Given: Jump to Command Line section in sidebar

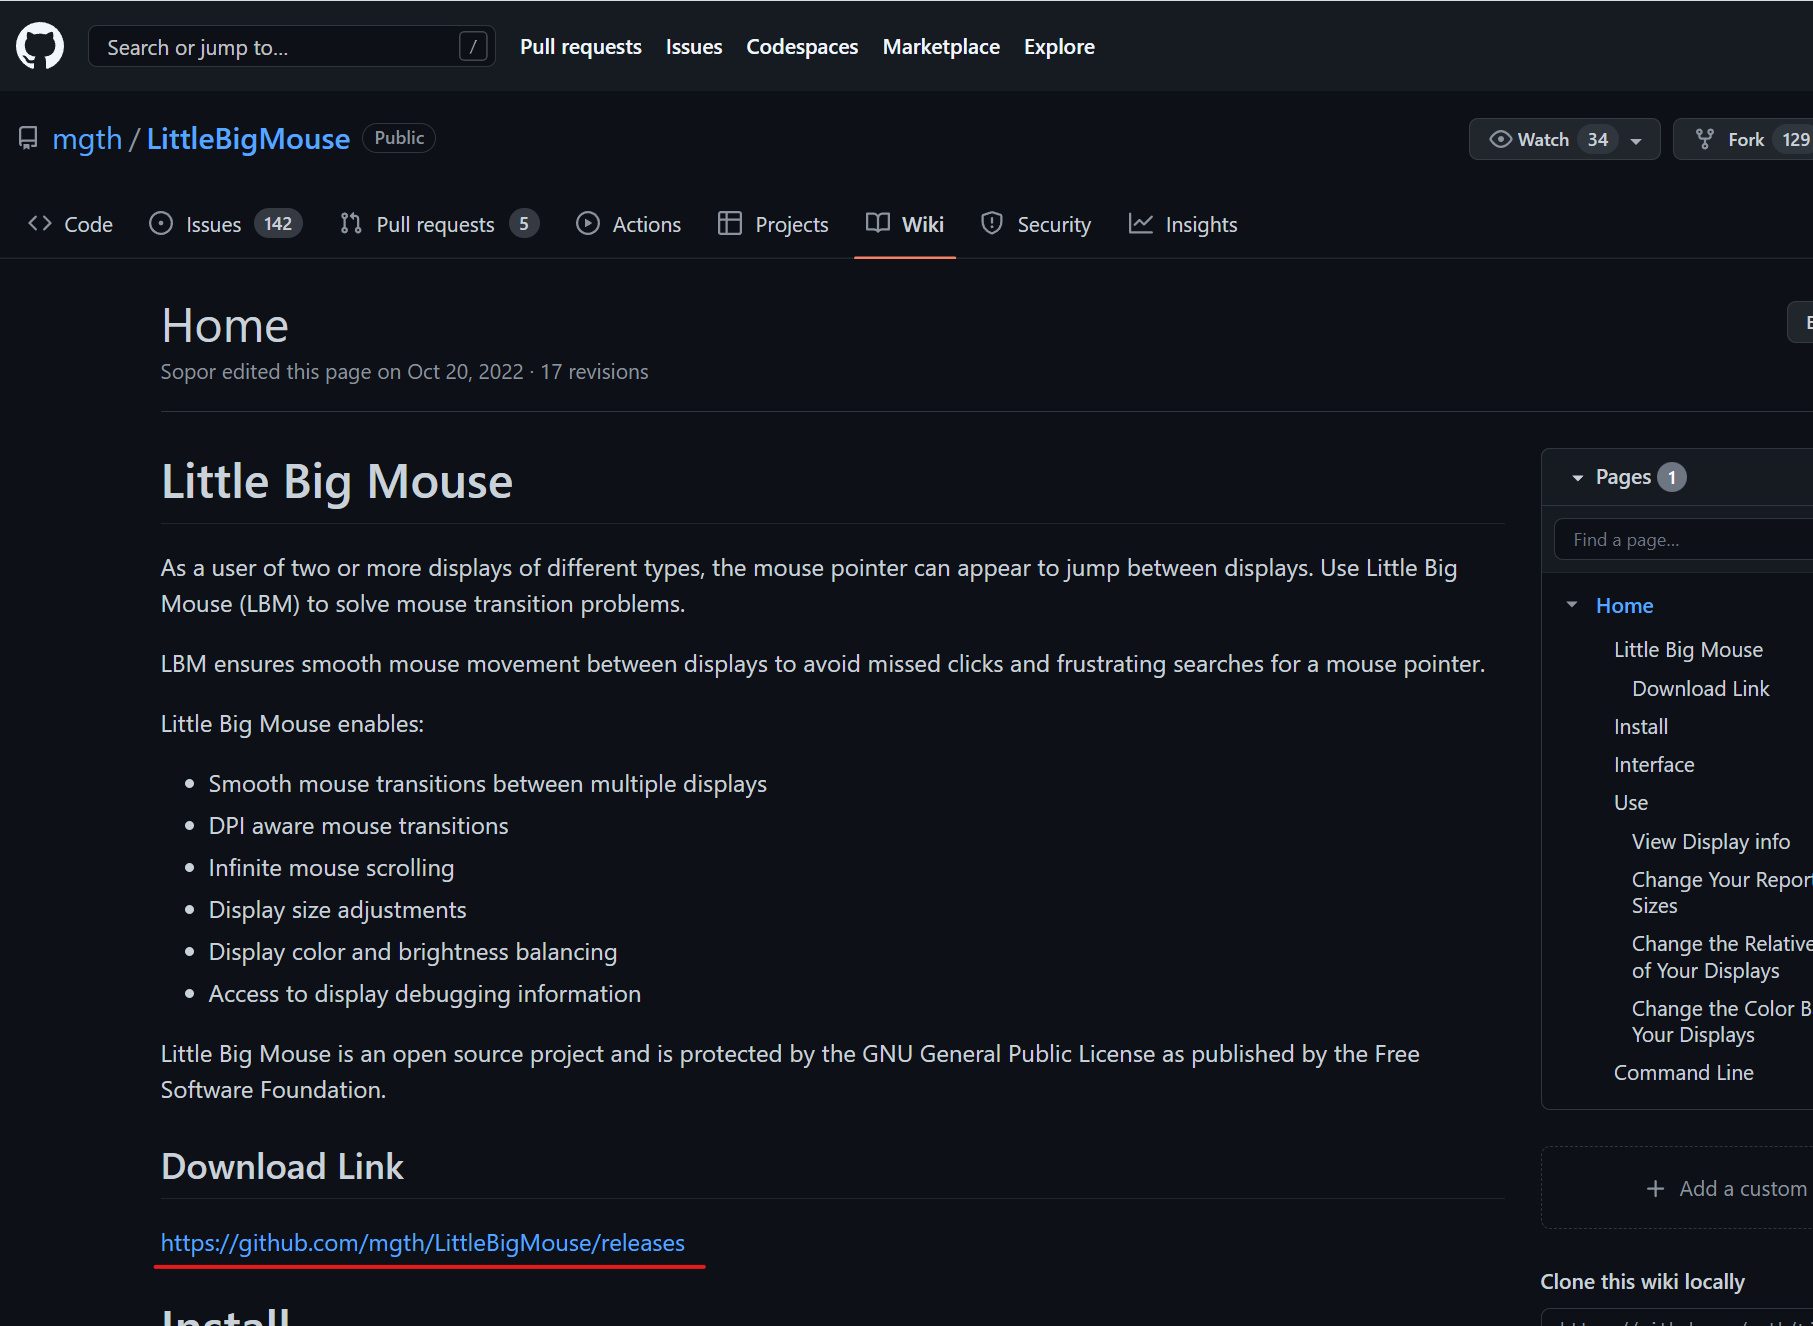Looking at the screenshot, I should click(1683, 1073).
